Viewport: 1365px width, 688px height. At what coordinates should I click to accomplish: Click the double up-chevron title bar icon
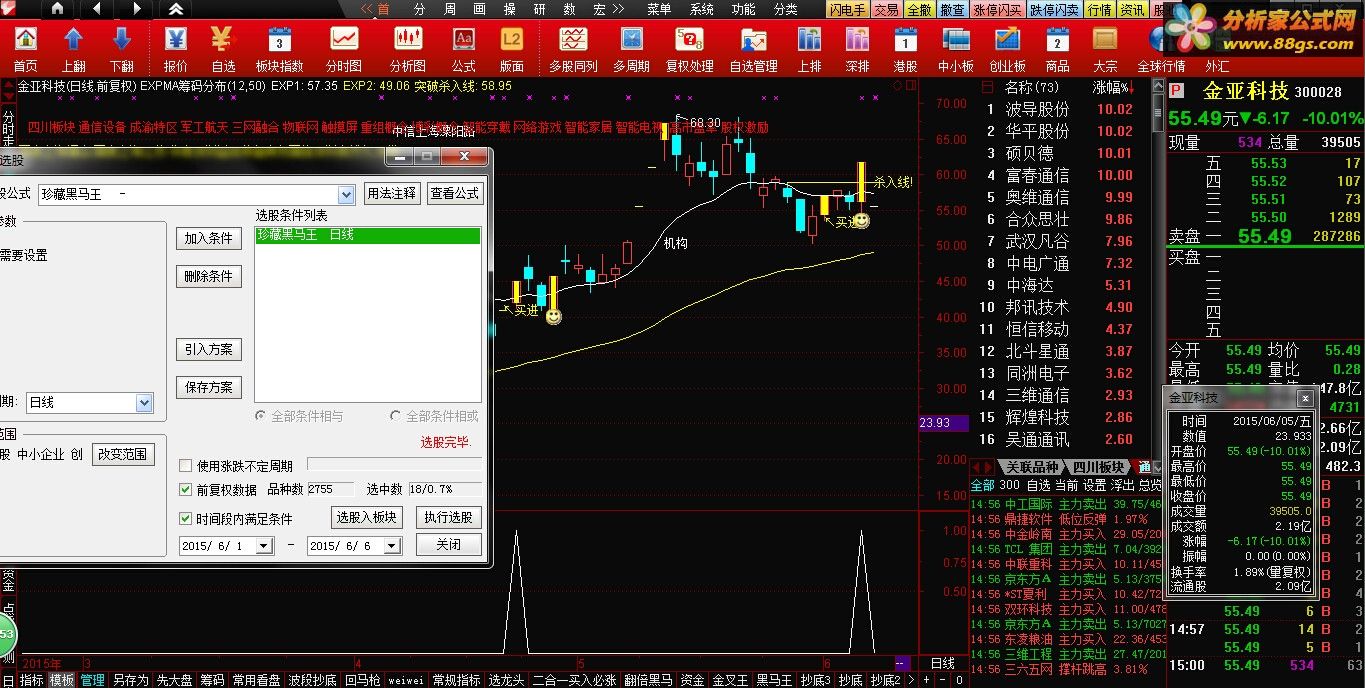click(x=175, y=9)
